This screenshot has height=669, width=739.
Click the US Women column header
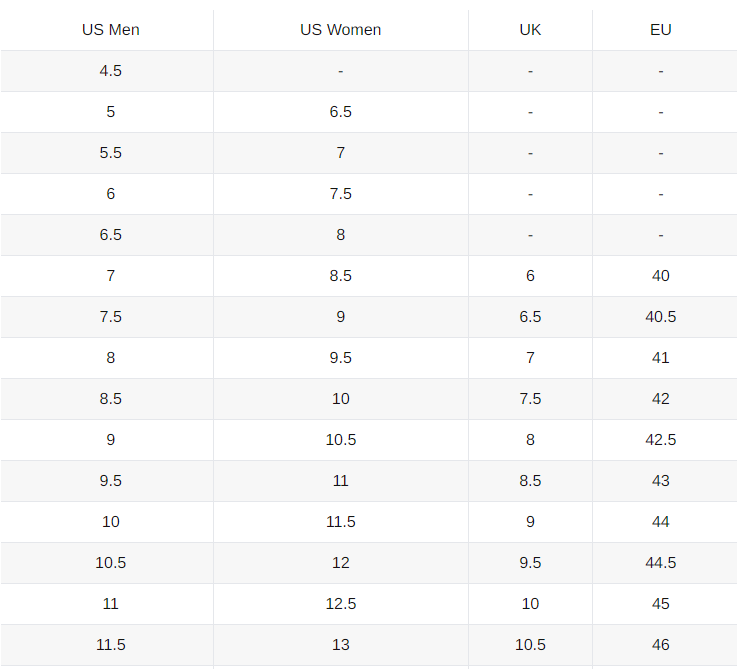pyautogui.click(x=340, y=30)
